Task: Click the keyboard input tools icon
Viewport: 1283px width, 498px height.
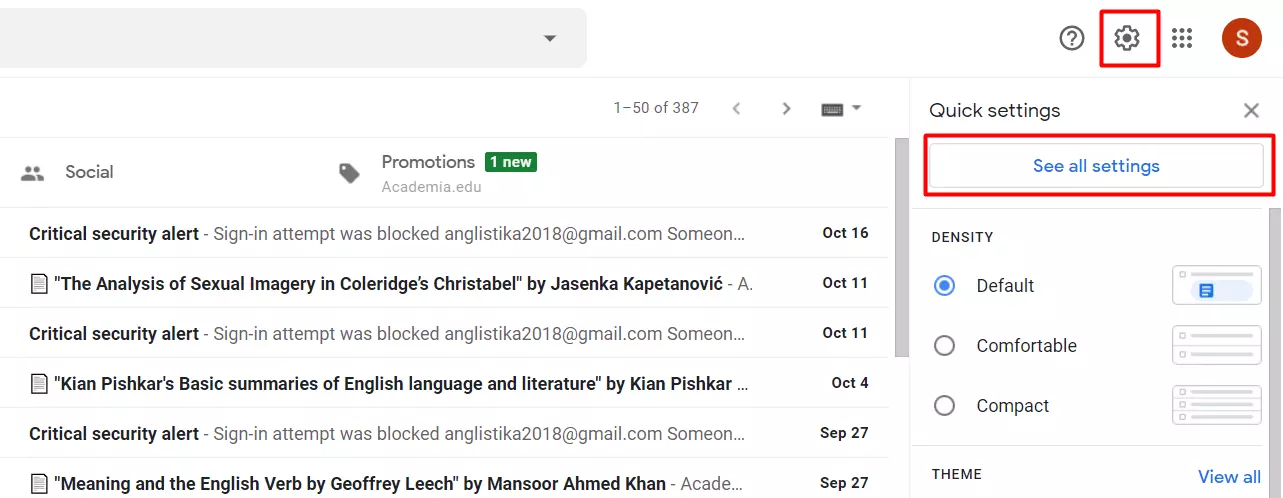Action: coord(832,109)
